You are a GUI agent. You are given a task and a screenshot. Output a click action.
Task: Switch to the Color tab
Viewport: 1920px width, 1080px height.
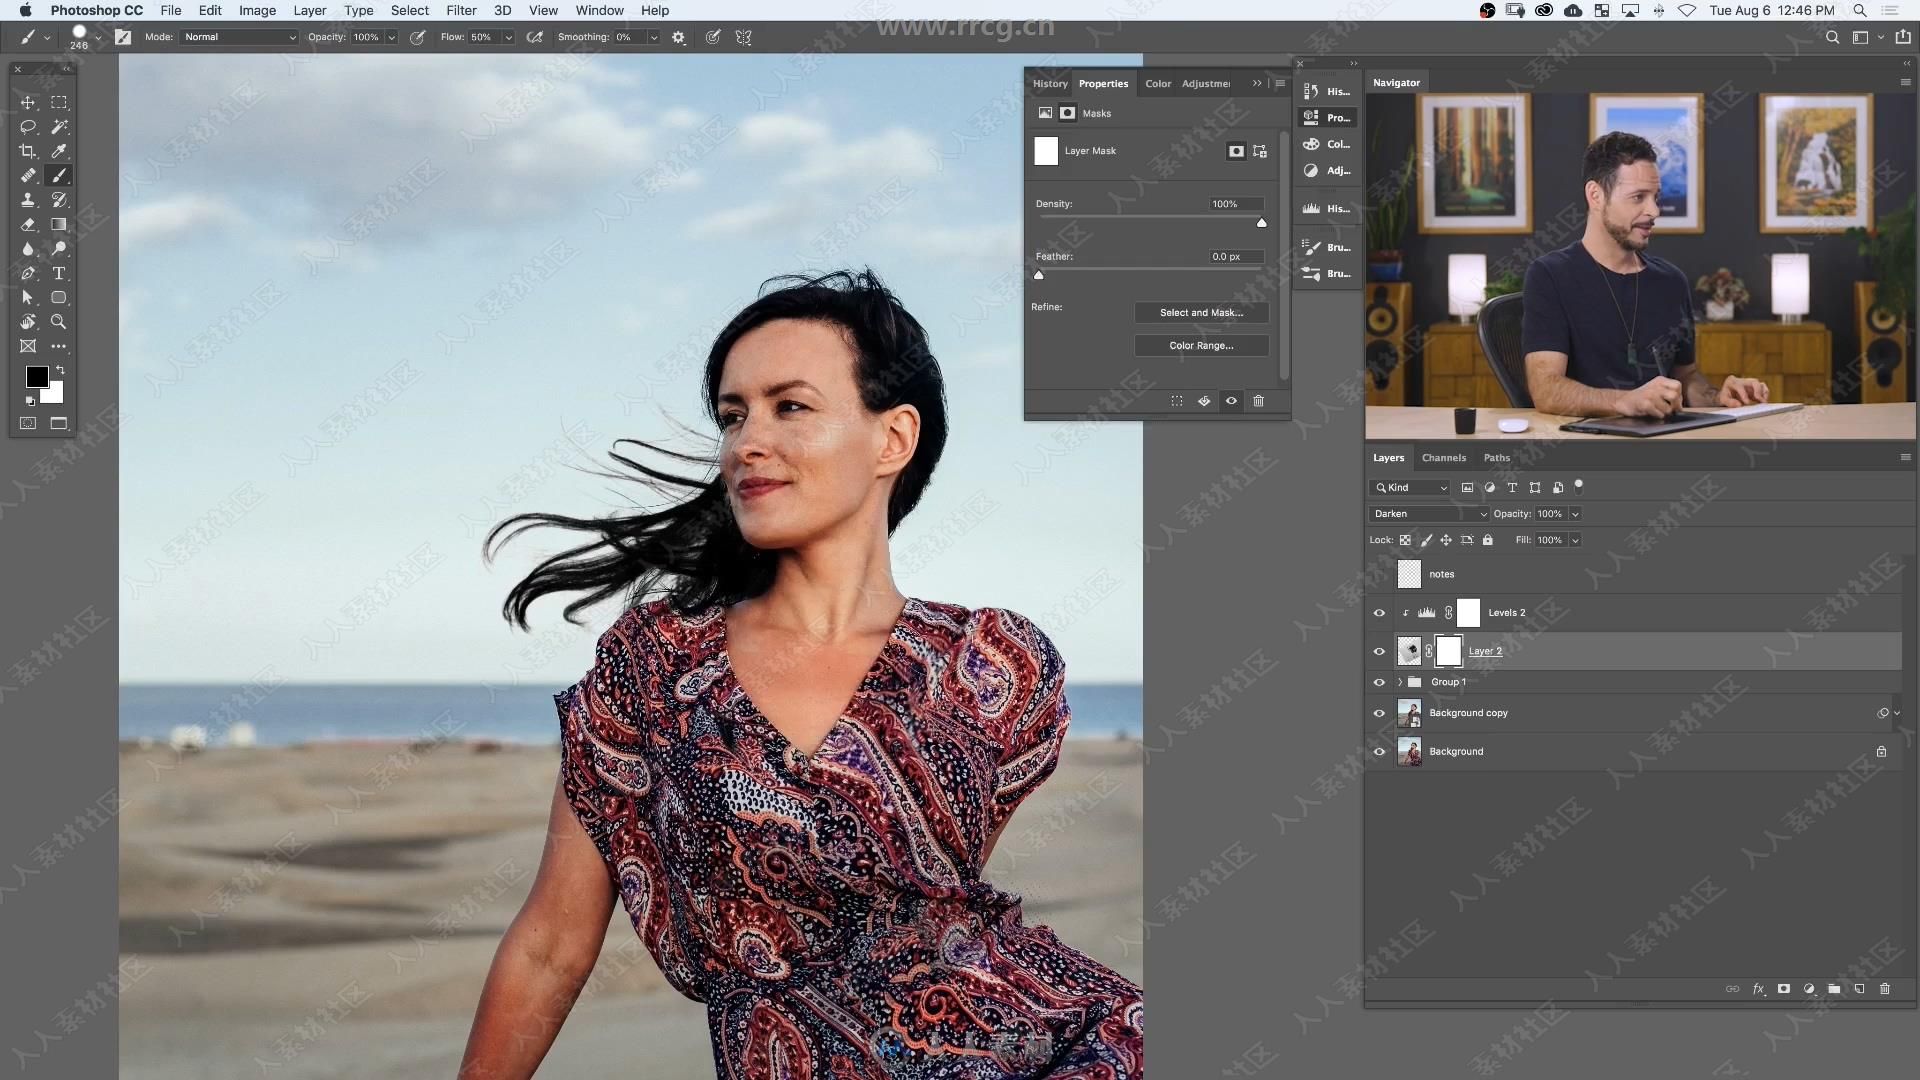1158,83
